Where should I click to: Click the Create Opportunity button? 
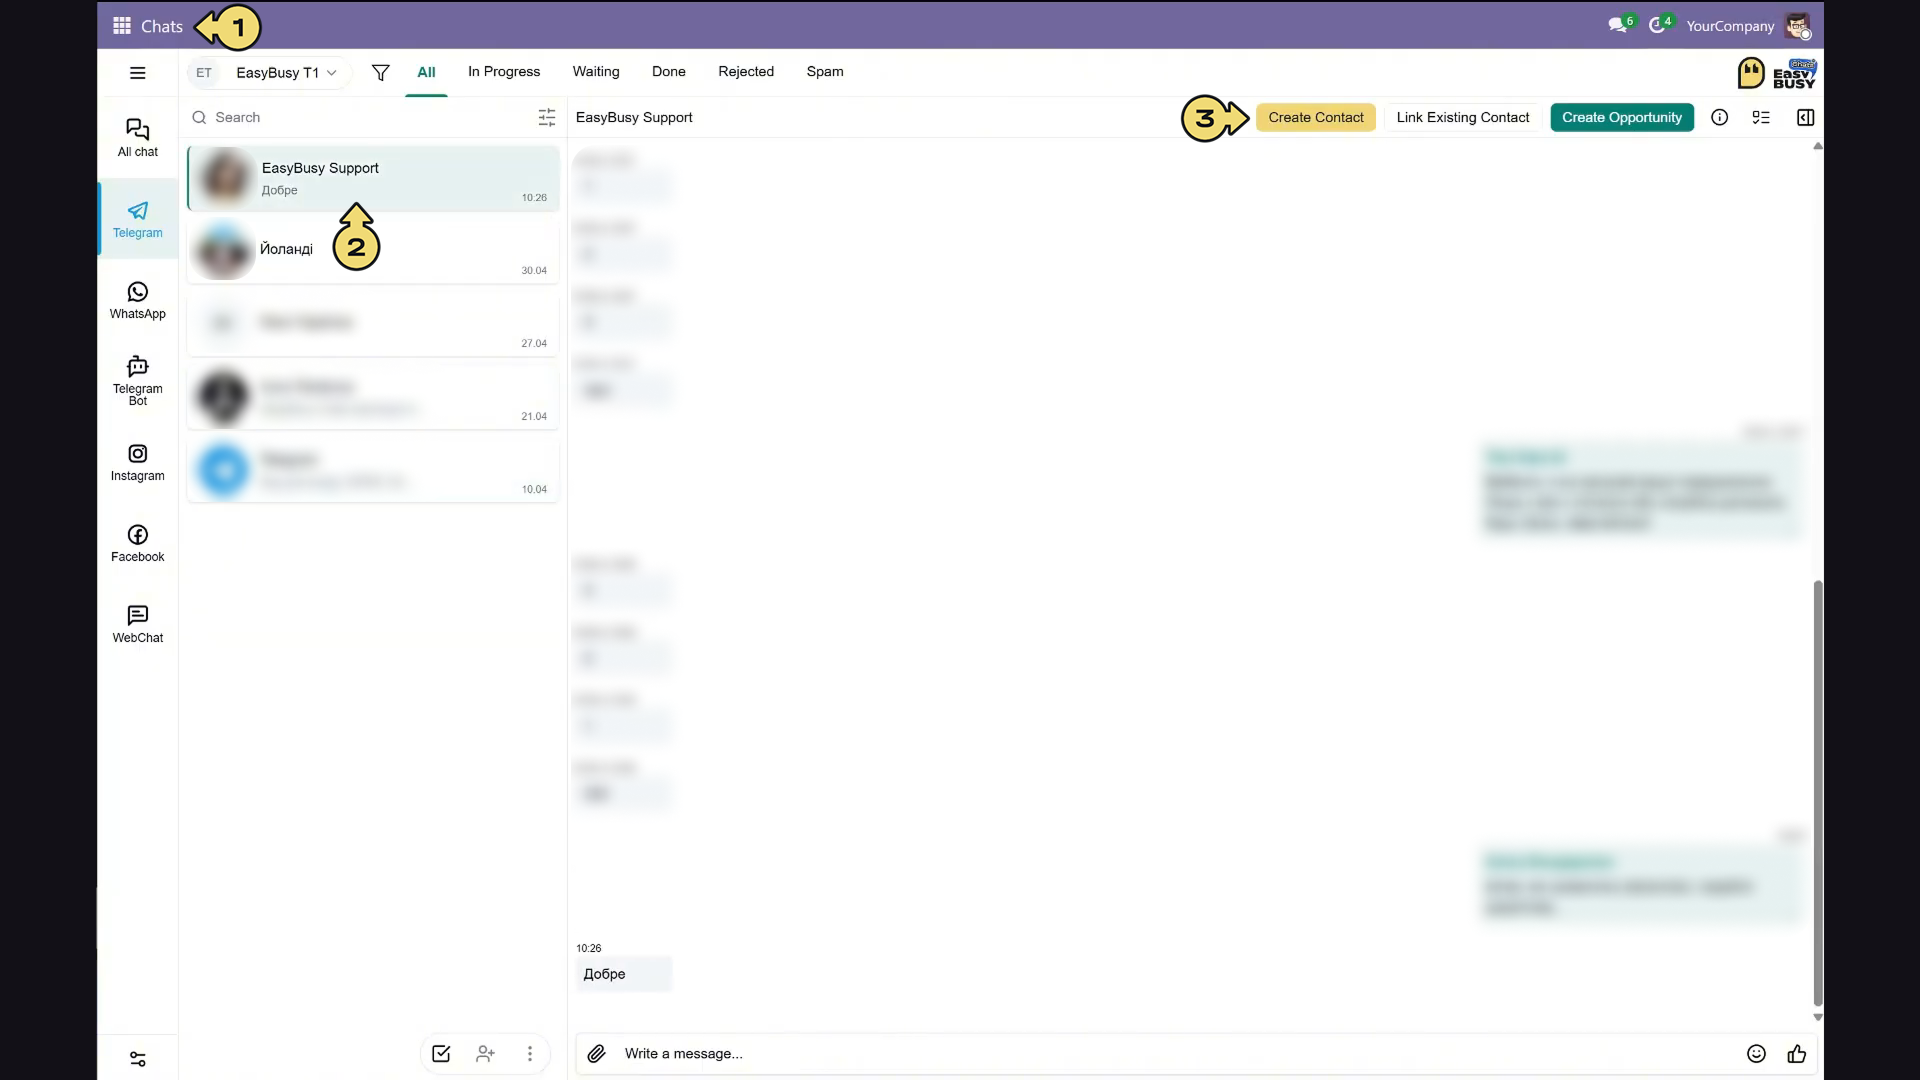(1622, 118)
